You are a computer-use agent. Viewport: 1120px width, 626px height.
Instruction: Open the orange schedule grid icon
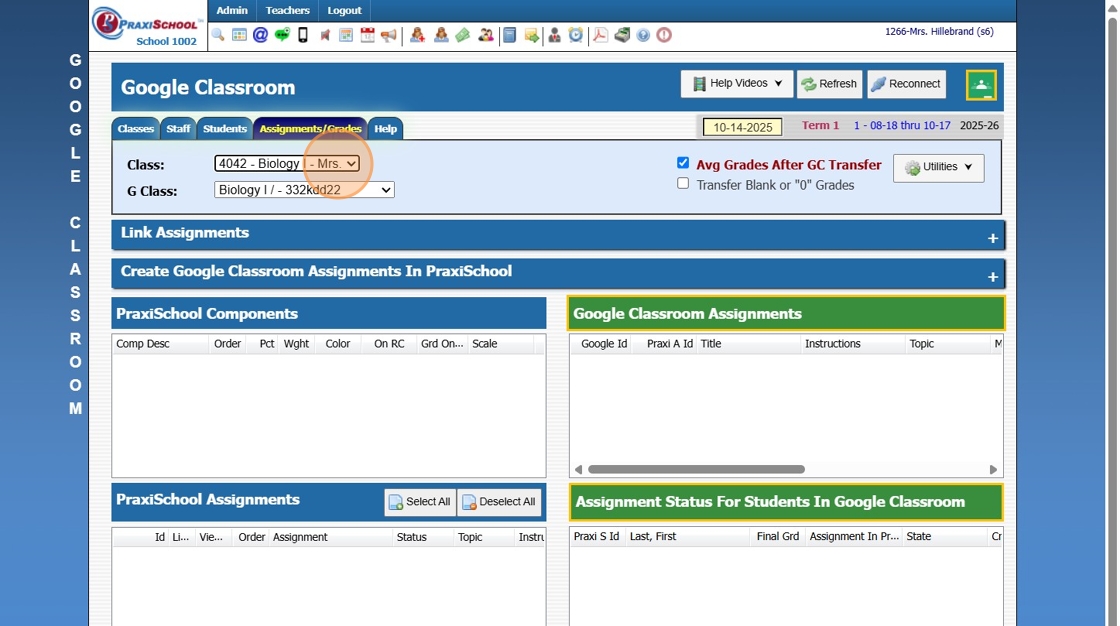(x=346, y=35)
